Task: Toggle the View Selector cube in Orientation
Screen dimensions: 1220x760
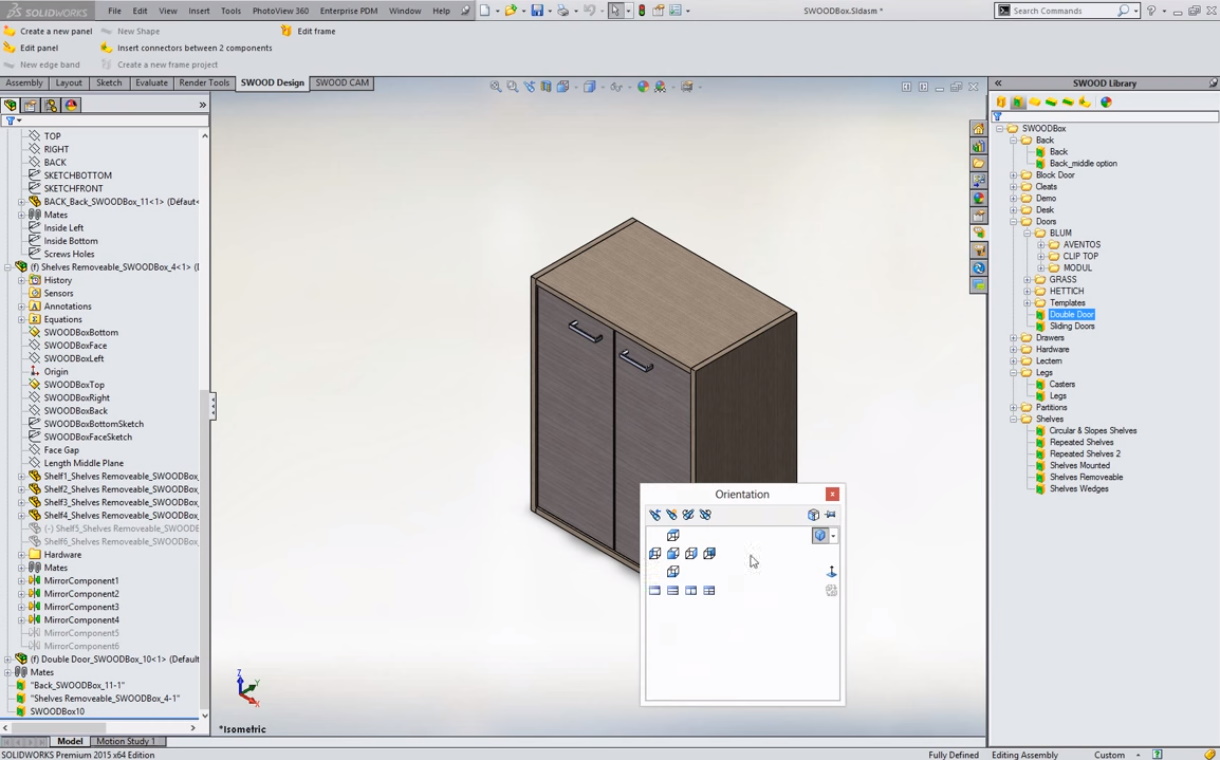Action: (813, 515)
